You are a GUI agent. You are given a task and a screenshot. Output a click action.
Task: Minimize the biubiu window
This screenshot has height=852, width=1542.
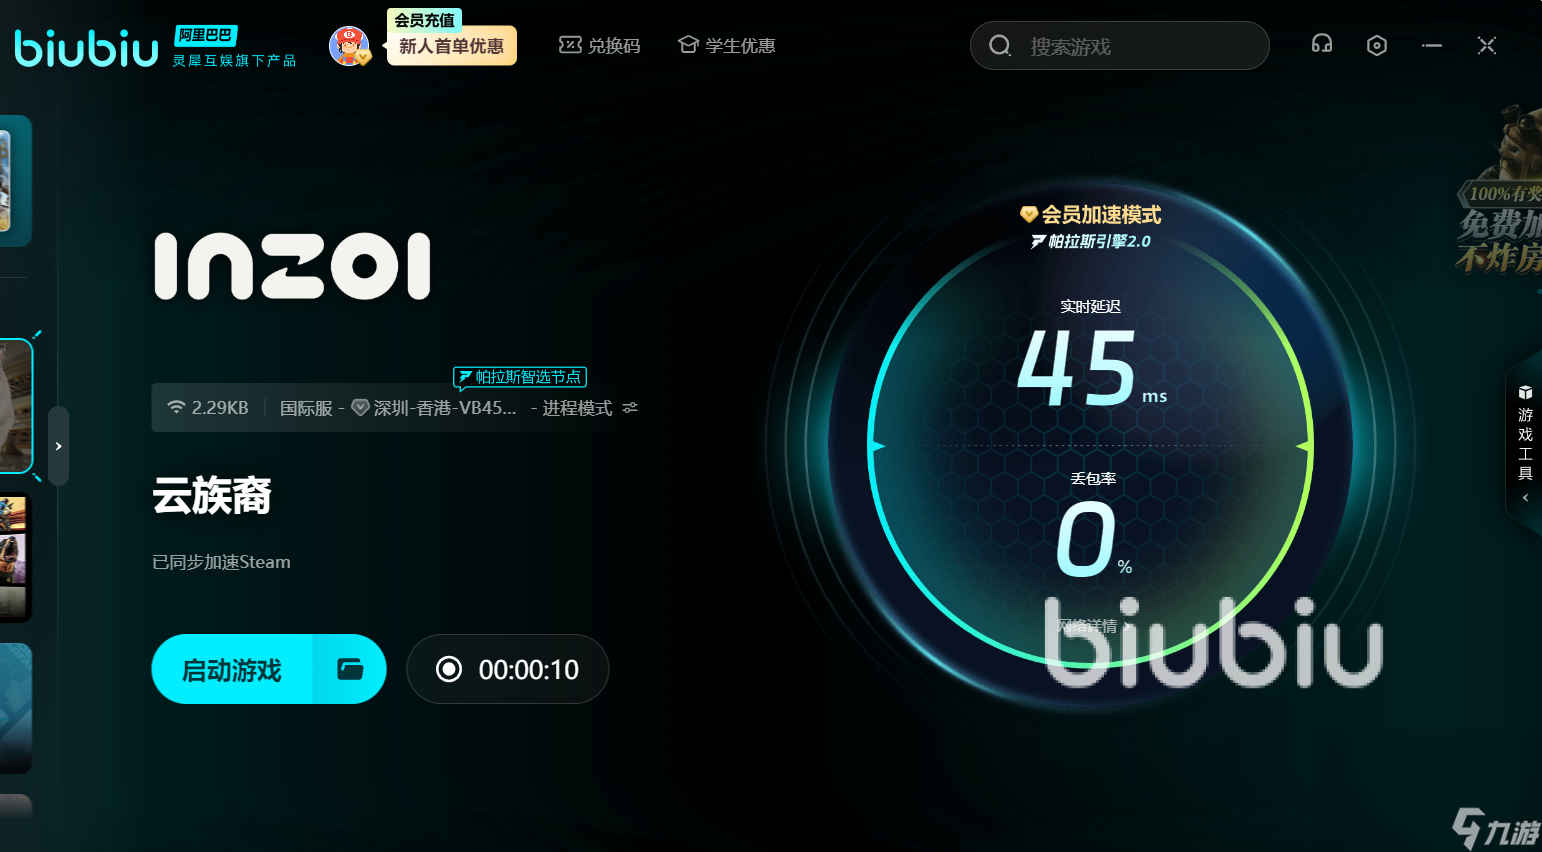pyautogui.click(x=1432, y=45)
